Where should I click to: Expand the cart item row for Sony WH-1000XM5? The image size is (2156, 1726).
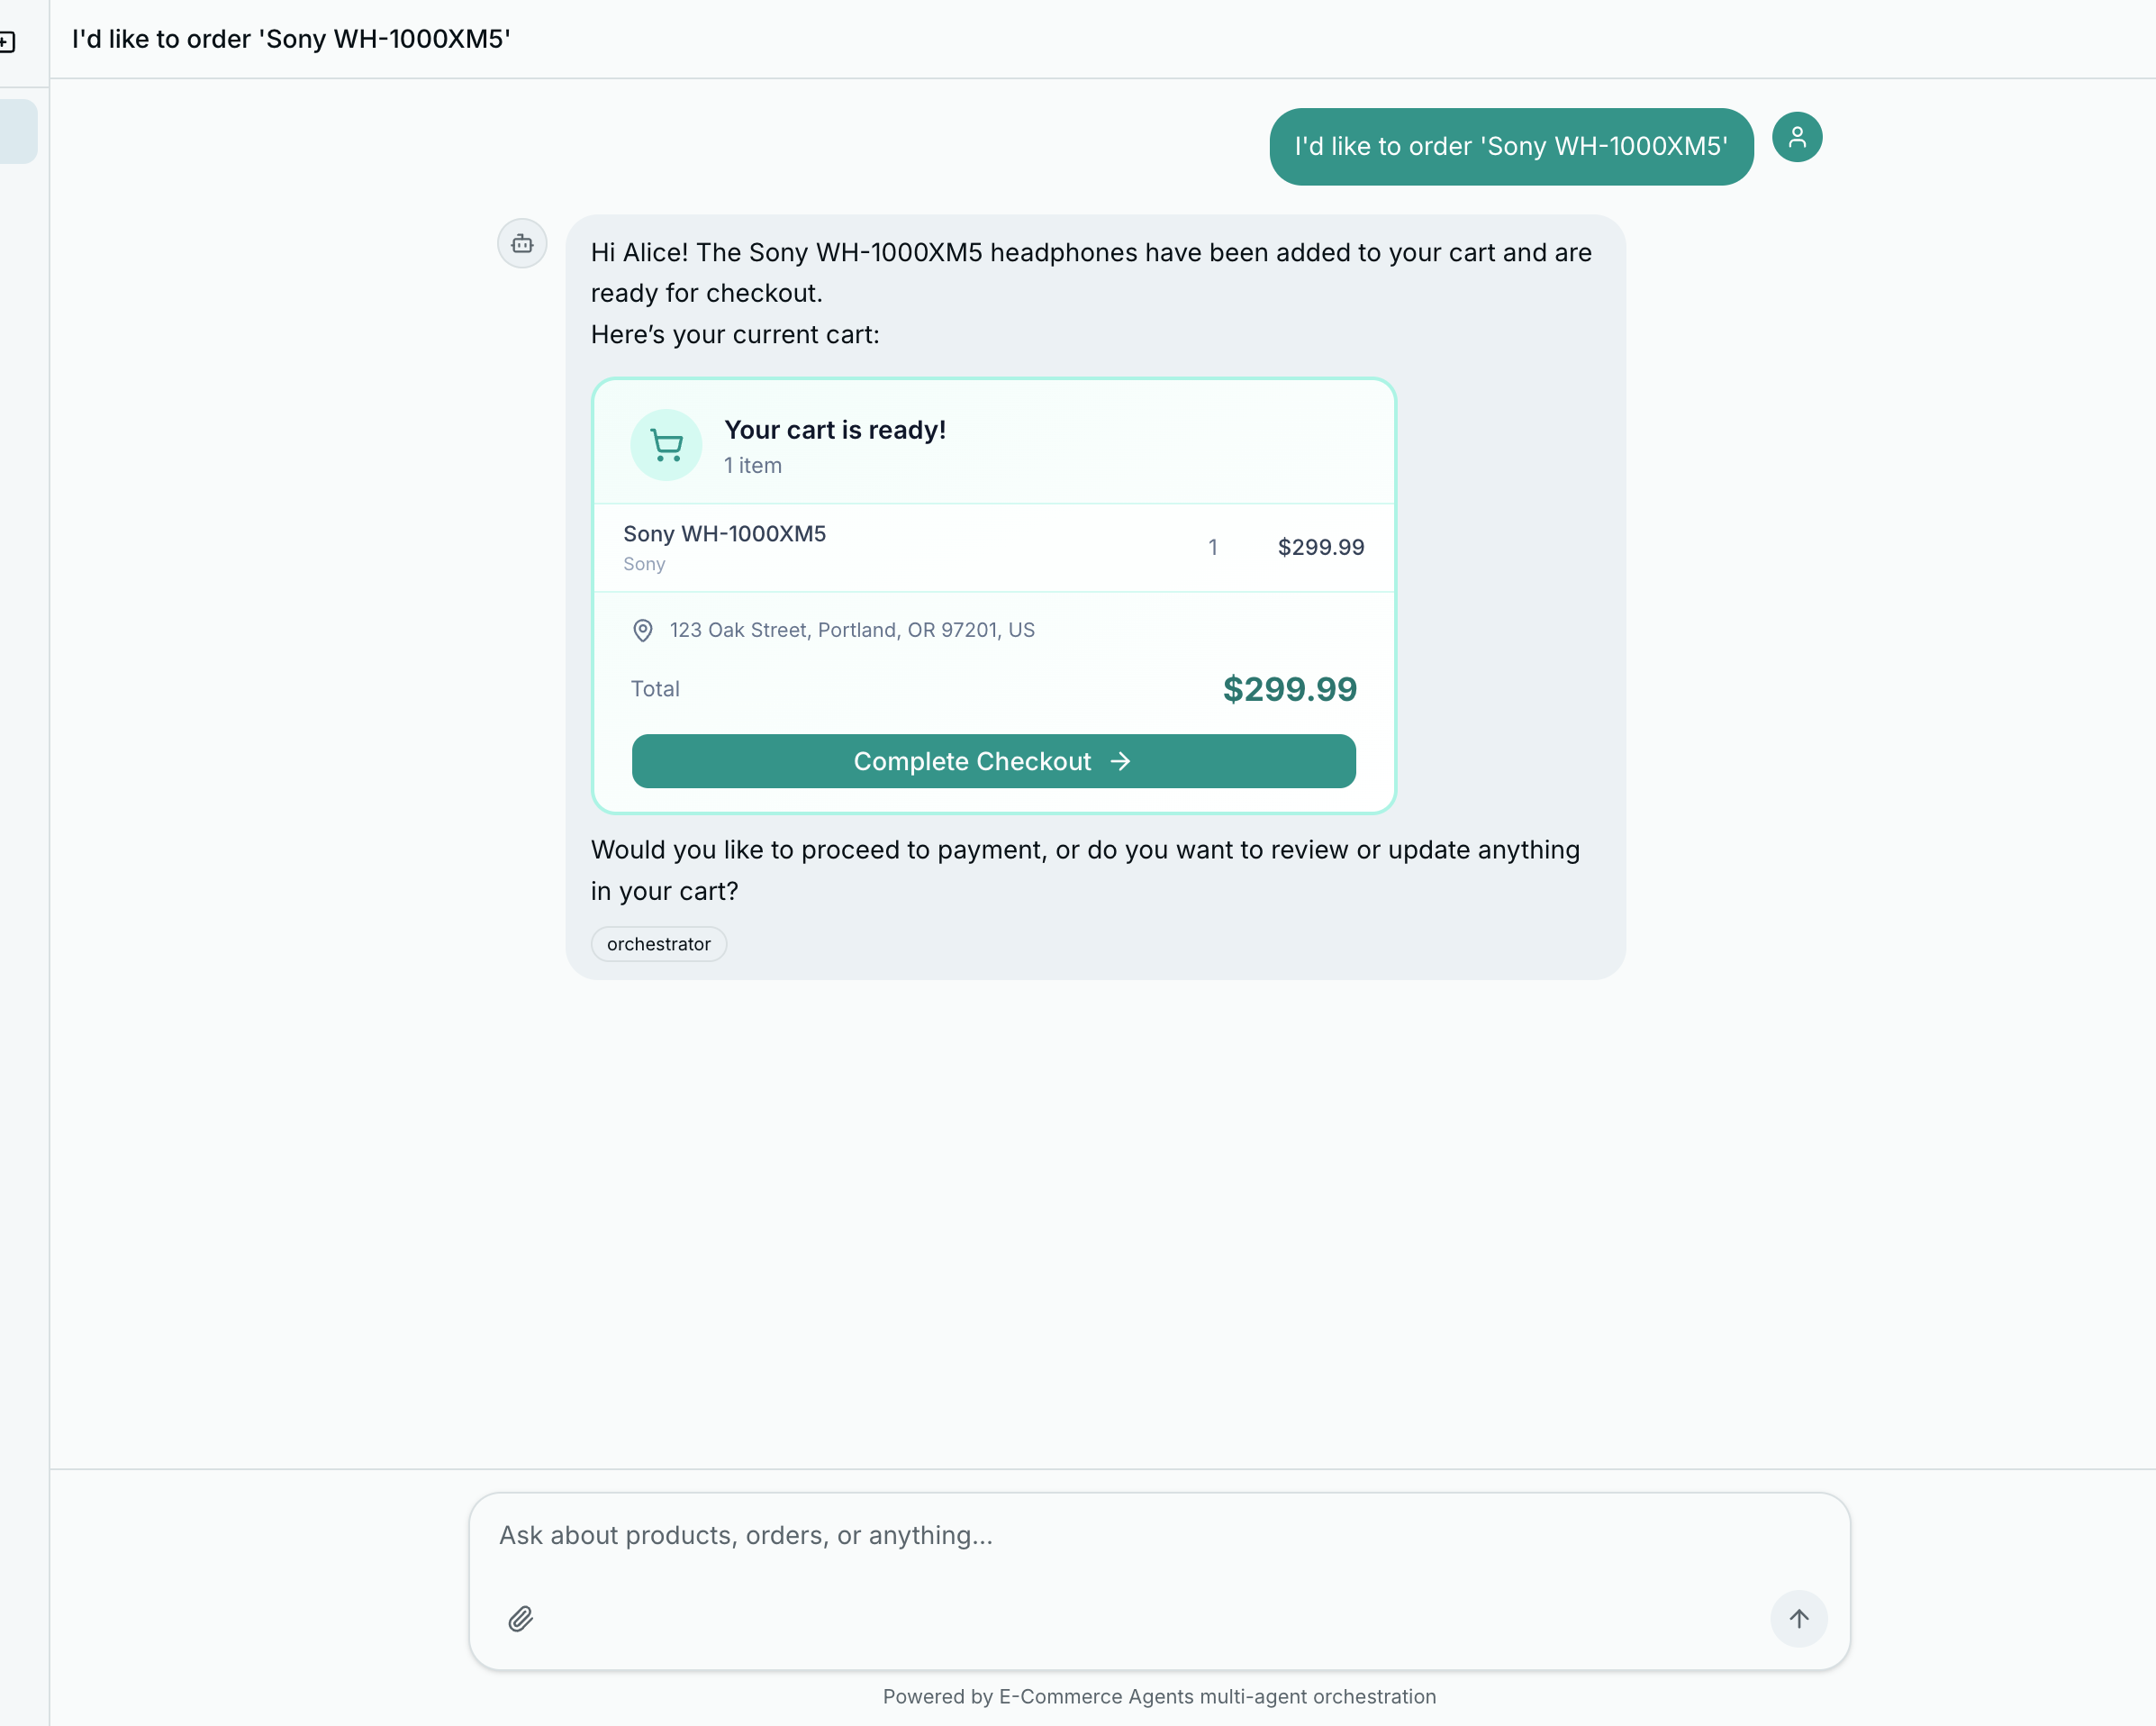993,547
